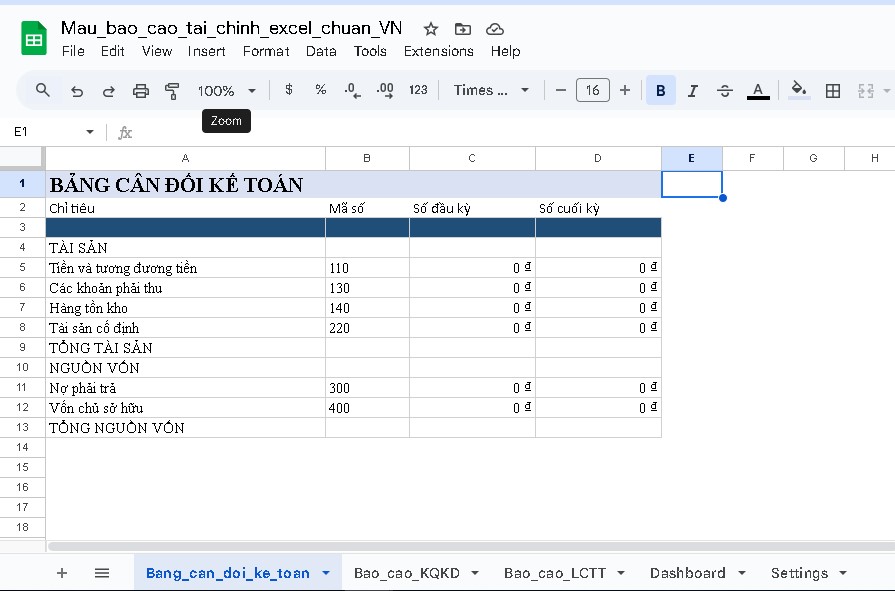Add a new sheet with plus button
The width and height of the screenshot is (895, 591).
click(61, 572)
